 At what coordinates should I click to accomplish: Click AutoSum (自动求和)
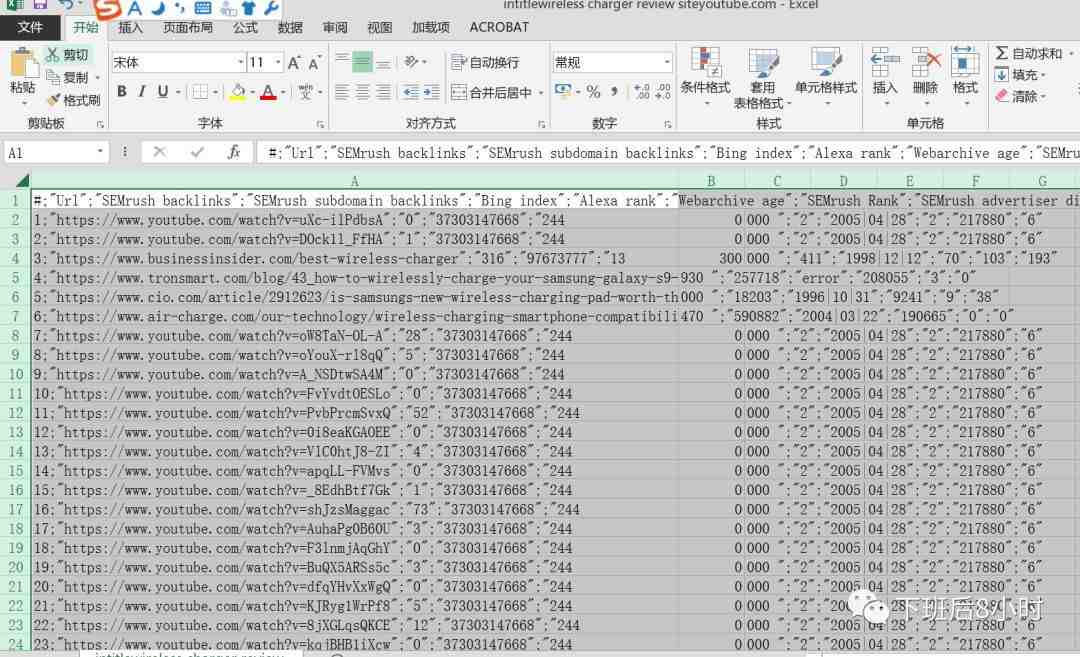(1029, 54)
